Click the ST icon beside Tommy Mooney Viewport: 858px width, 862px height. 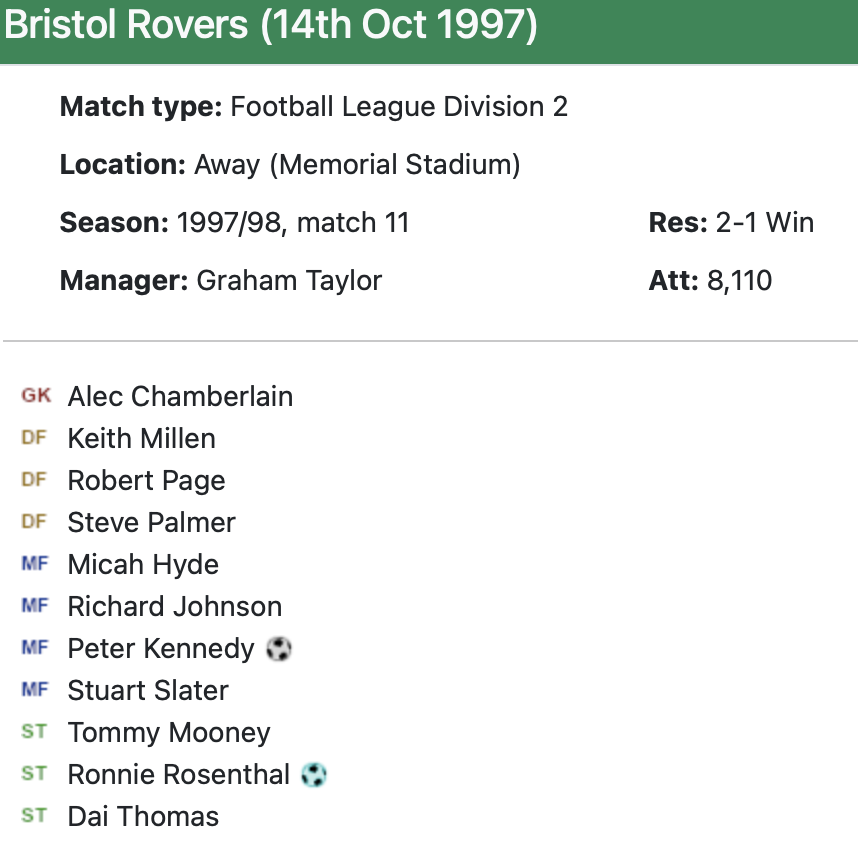click(x=34, y=732)
